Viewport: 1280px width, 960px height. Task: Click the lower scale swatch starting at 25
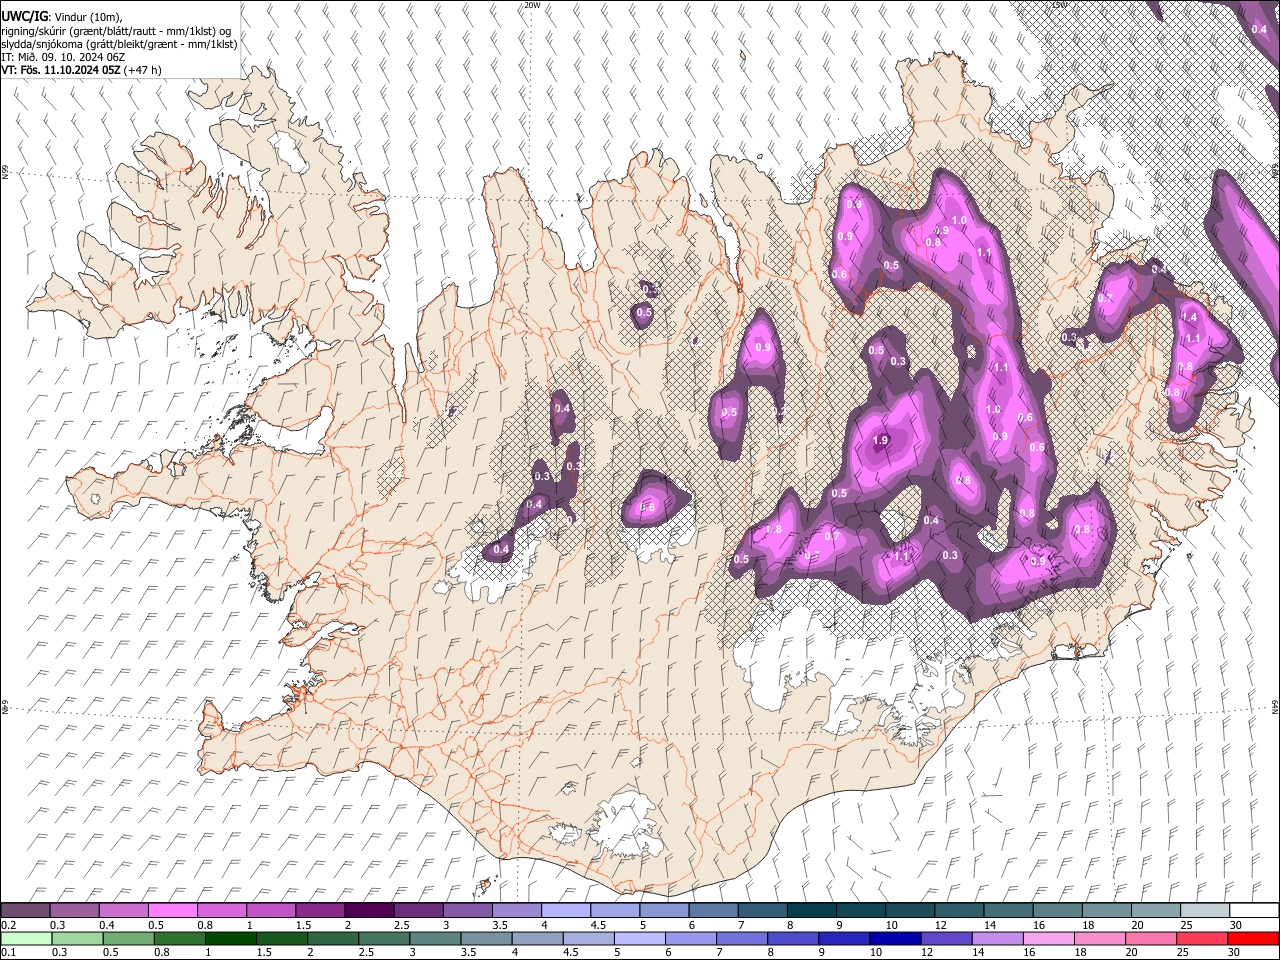coord(1201,938)
